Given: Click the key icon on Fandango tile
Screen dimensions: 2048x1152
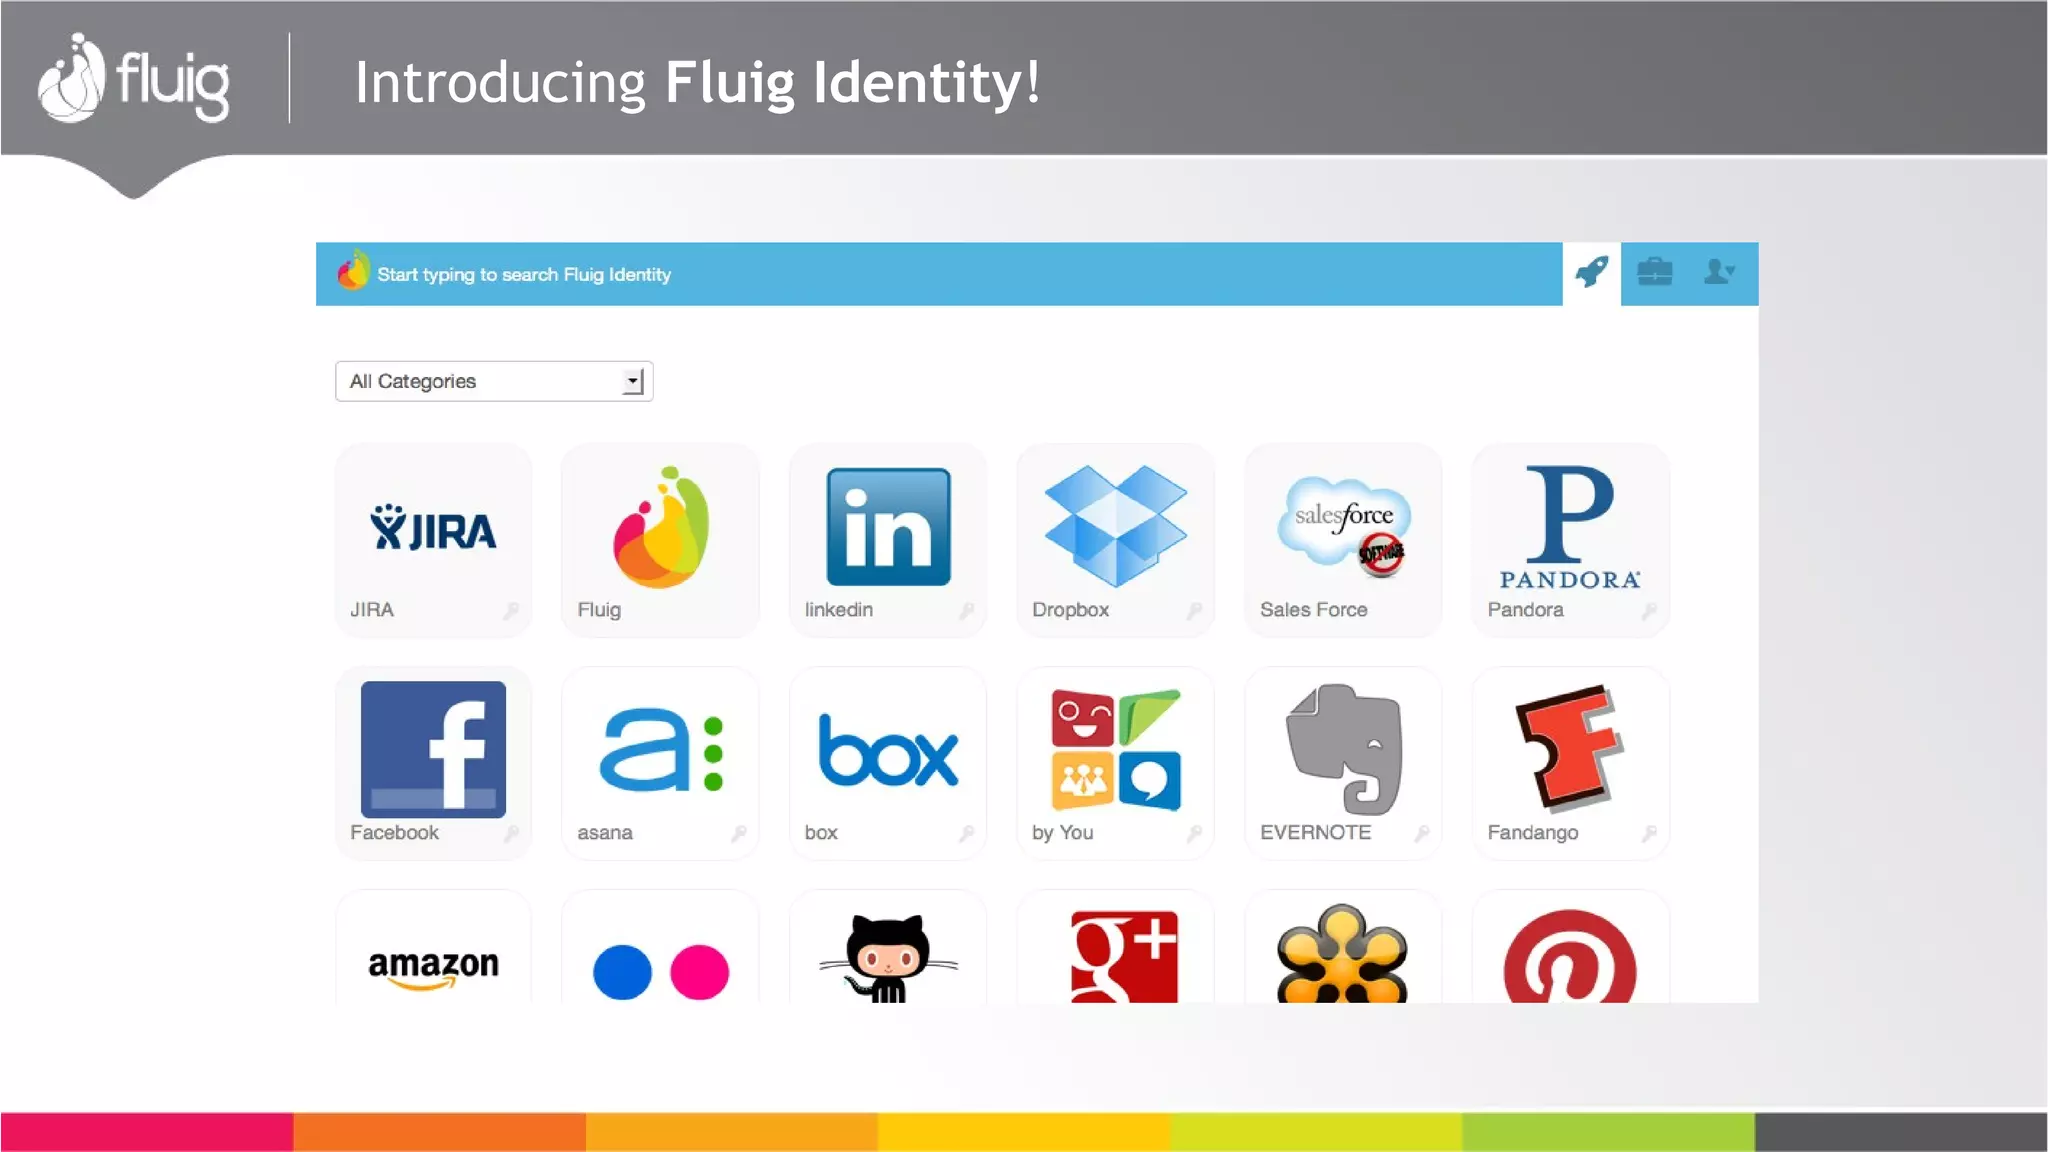Looking at the screenshot, I should [x=1649, y=833].
